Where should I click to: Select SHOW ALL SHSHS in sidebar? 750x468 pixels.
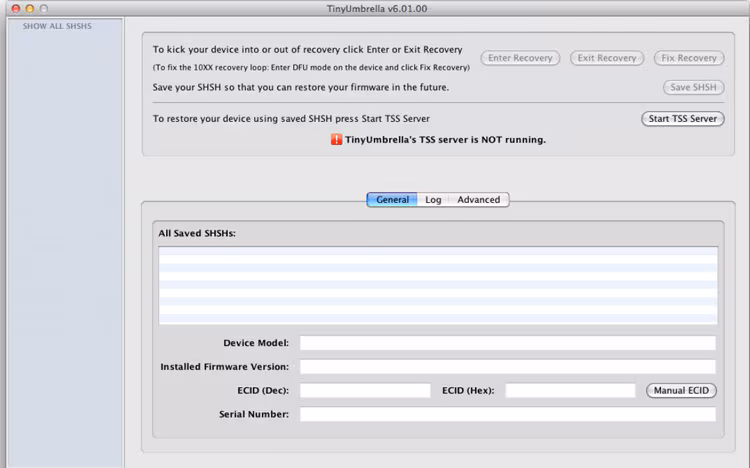click(57, 26)
